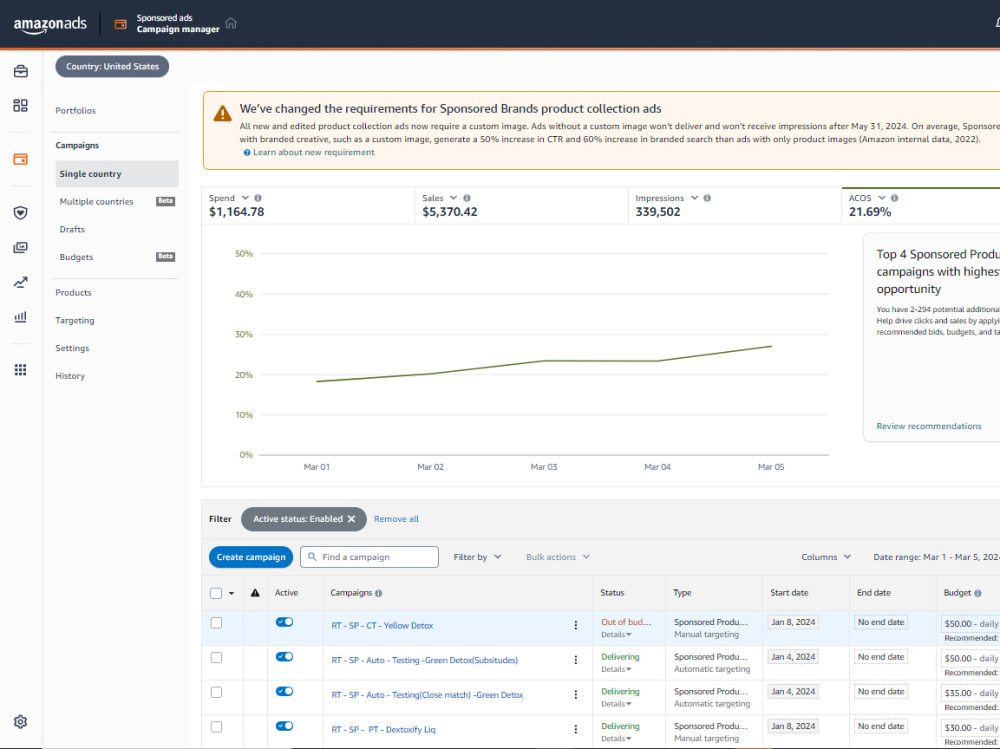The width and height of the screenshot is (1000, 749).
Task: Click the Sponsored ads wallet icon in header
Action: (120, 24)
